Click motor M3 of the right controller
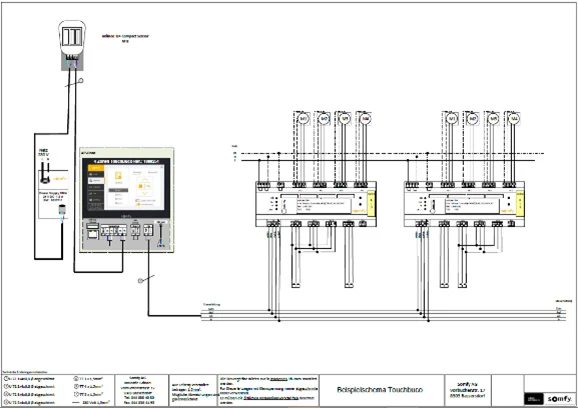Screen dimensions: 578x408 click(x=493, y=119)
